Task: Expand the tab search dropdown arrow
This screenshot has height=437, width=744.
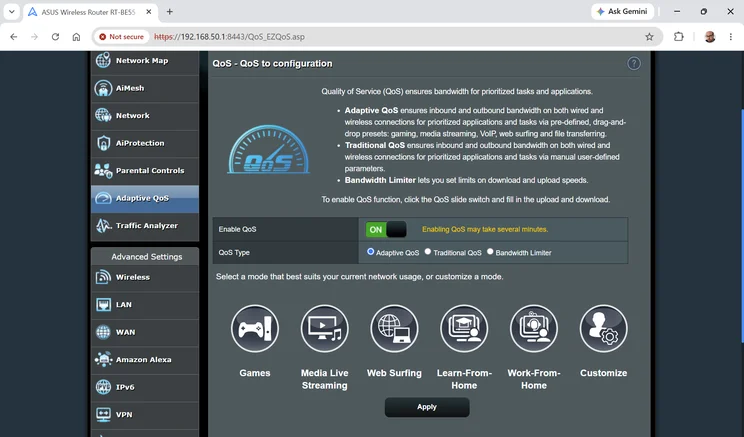Action: pos(11,12)
